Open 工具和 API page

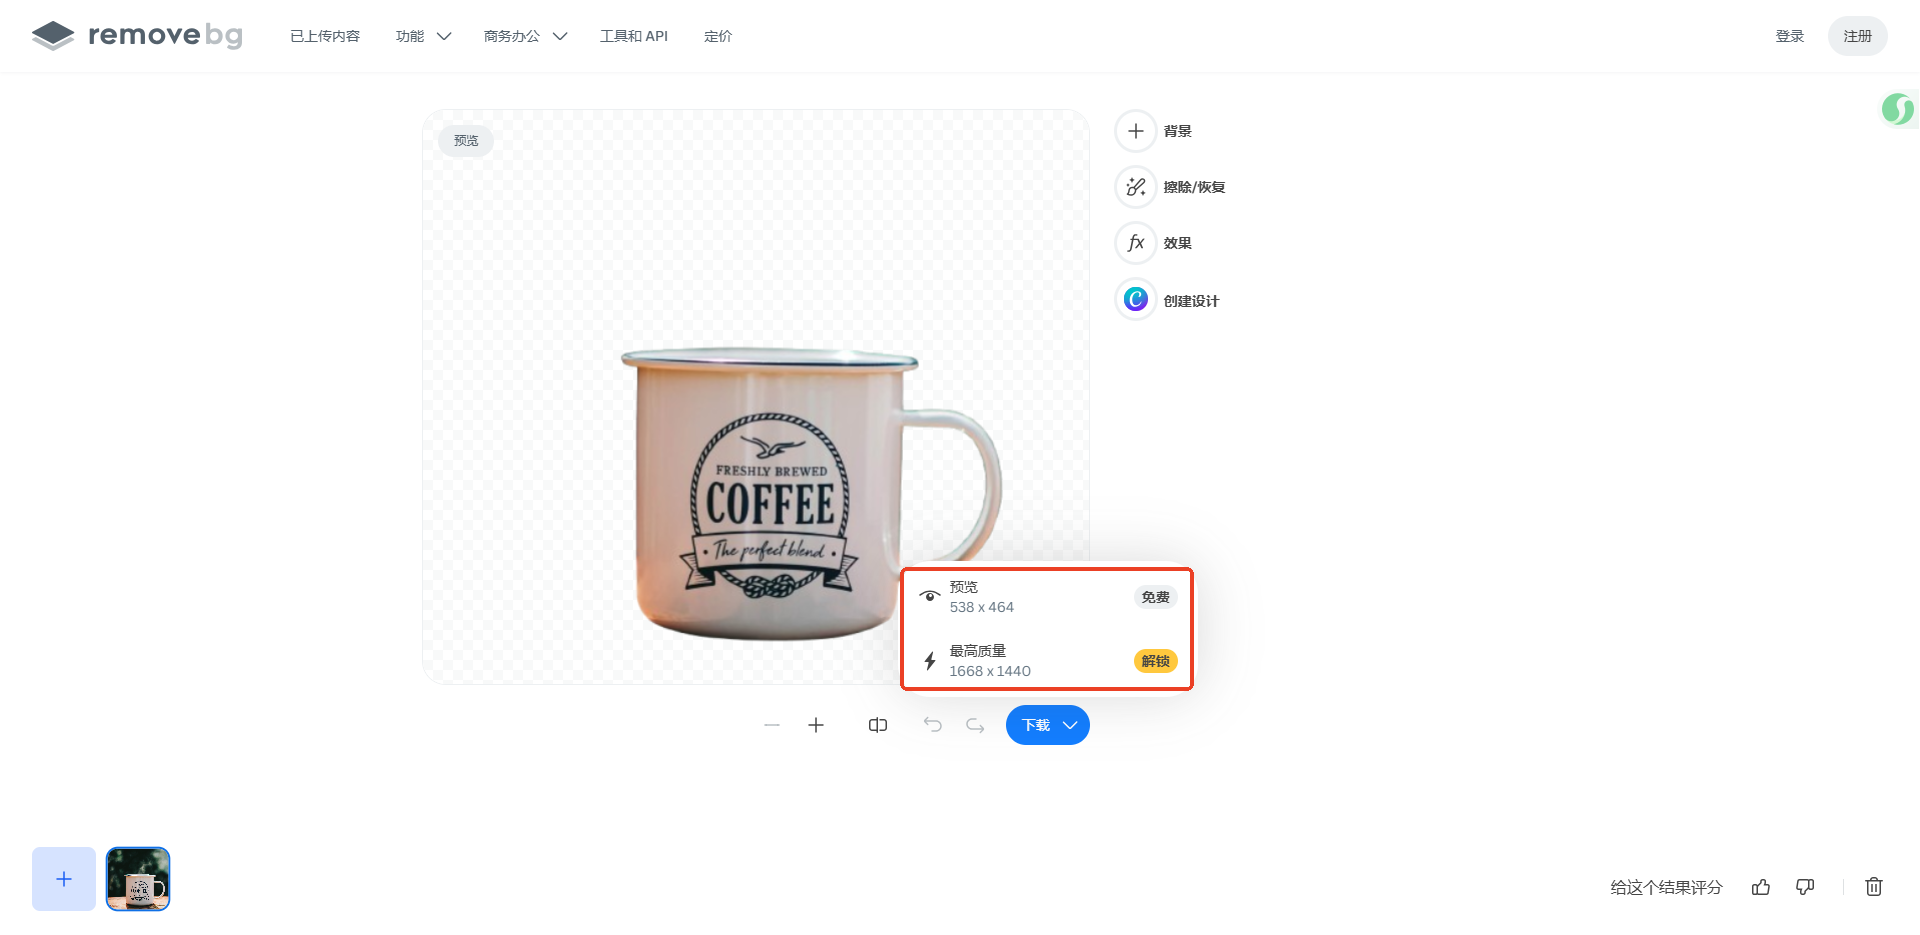coord(634,36)
